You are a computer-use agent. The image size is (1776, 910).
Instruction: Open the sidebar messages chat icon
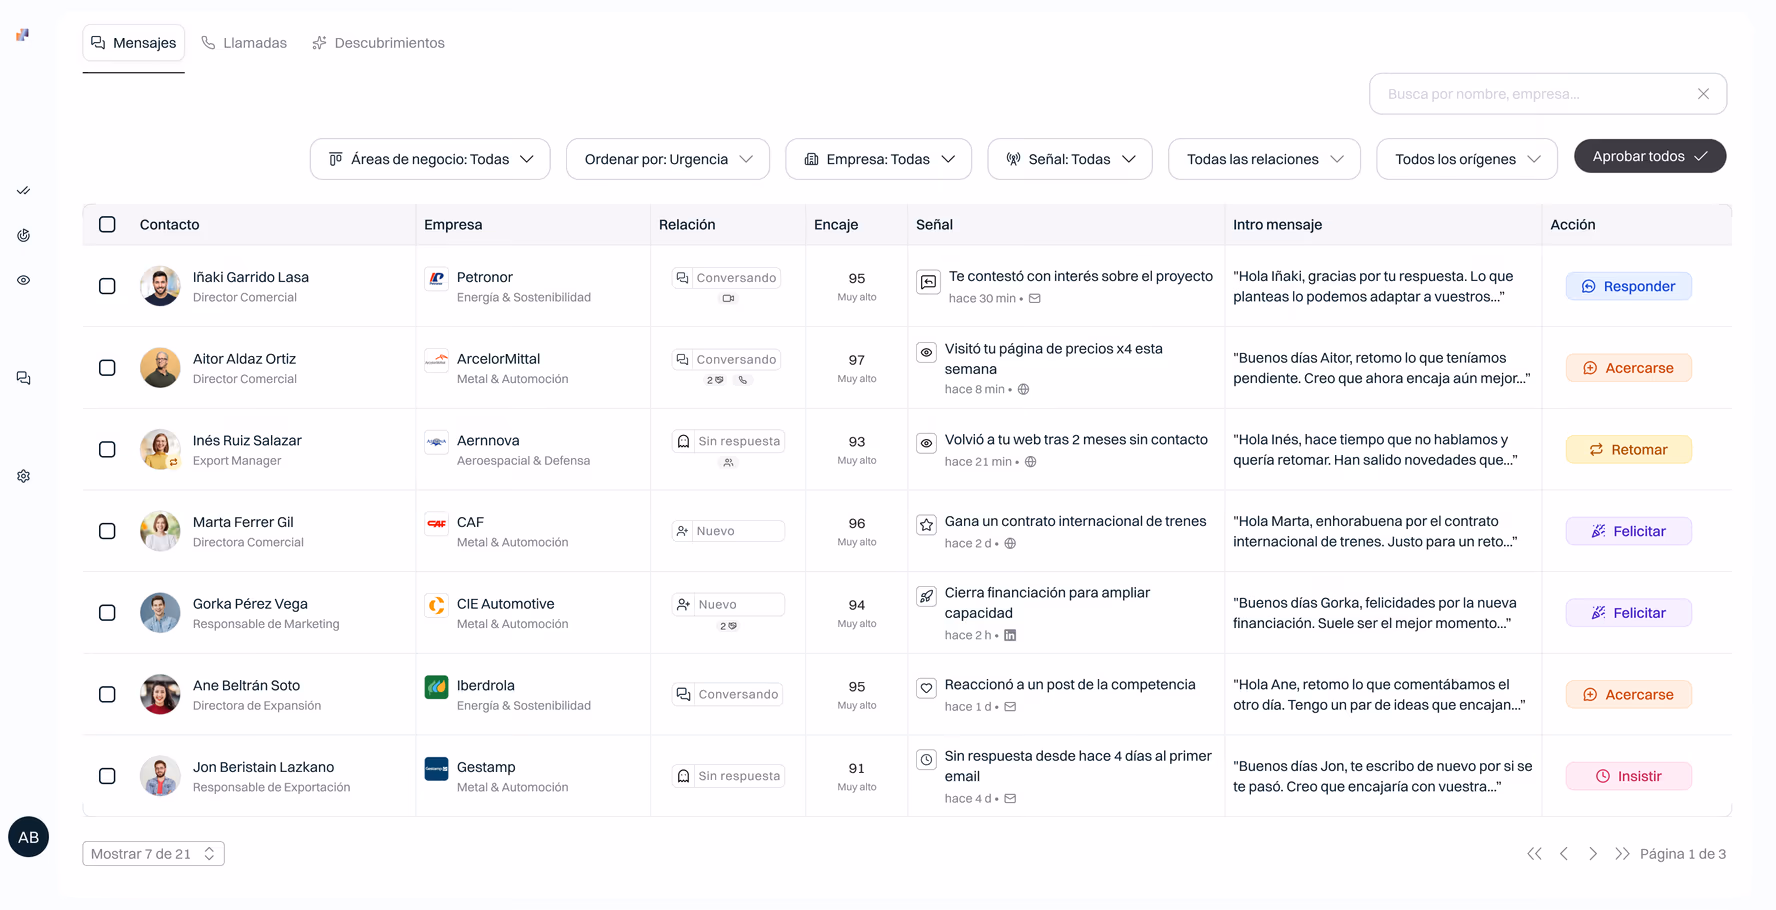[23, 378]
